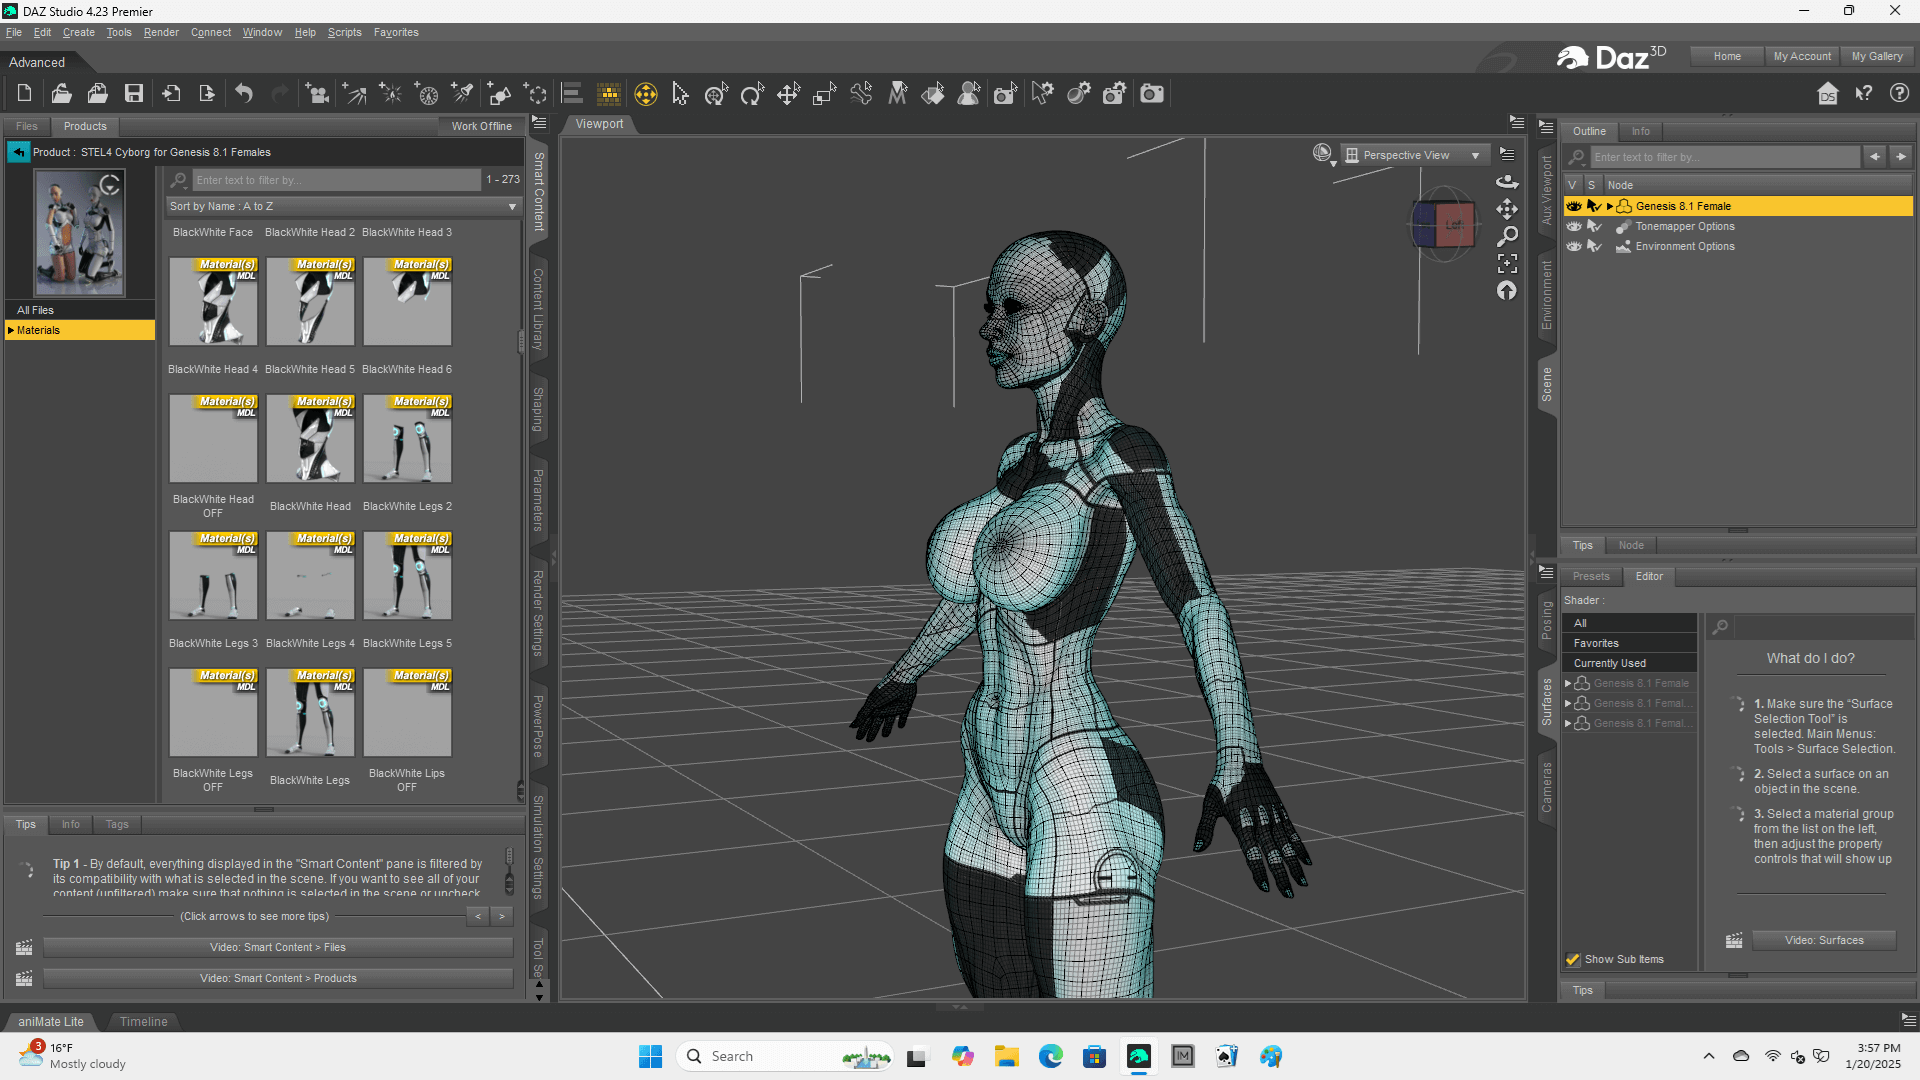Select BlackWhite Head 5 material thumbnail
This screenshot has width=1920, height=1080.
point(310,303)
